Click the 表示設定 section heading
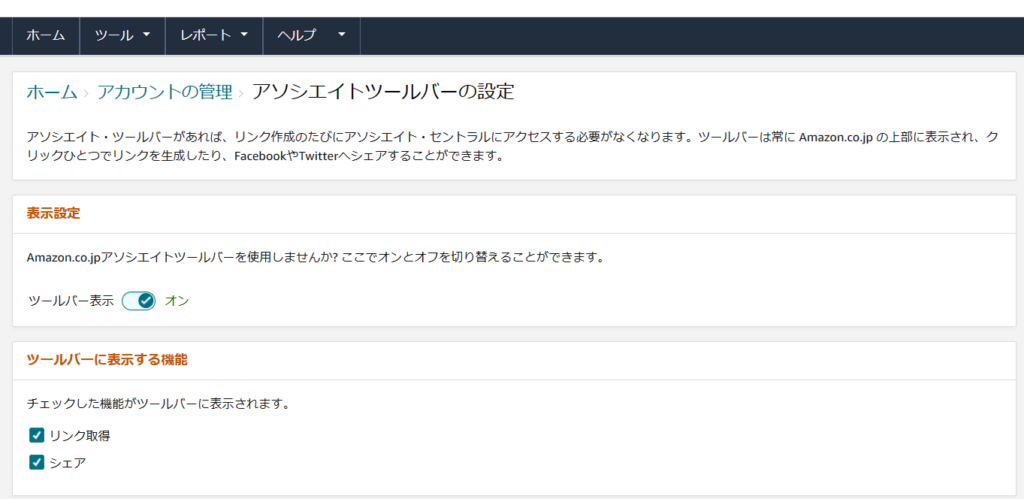Screen dimensions: 1024x499 (53, 214)
